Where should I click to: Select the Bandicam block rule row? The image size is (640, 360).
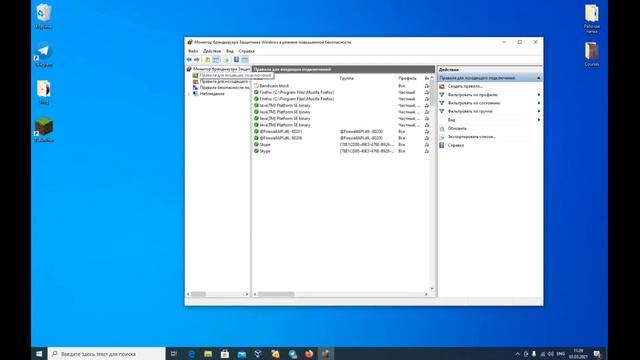[x=341, y=86]
